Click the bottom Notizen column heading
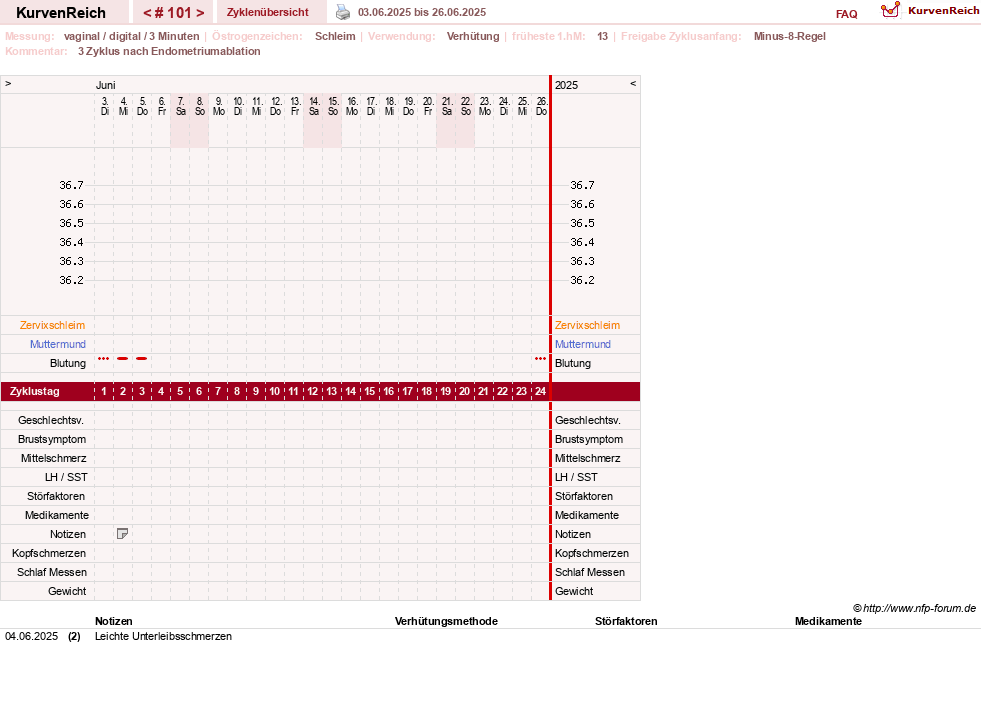Viewport: 981px width, 720px height. coord(114,621)
